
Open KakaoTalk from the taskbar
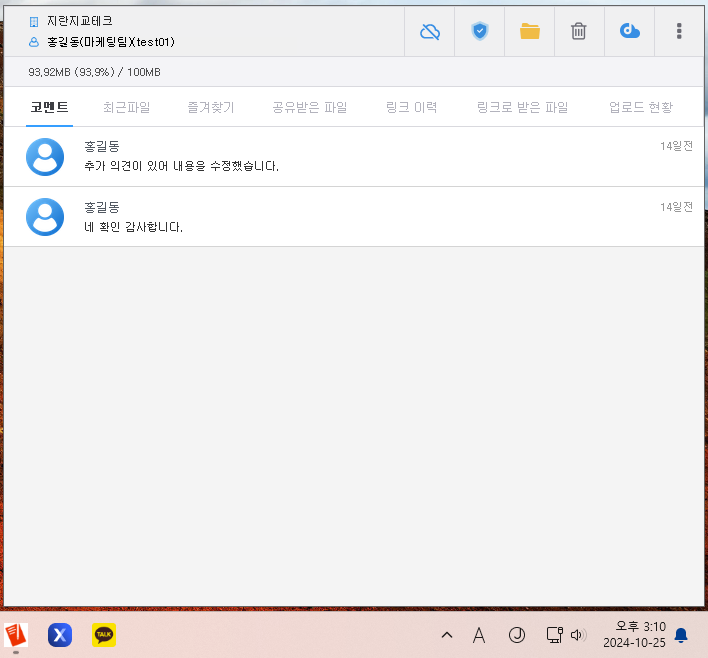click(x=104, y=635)
